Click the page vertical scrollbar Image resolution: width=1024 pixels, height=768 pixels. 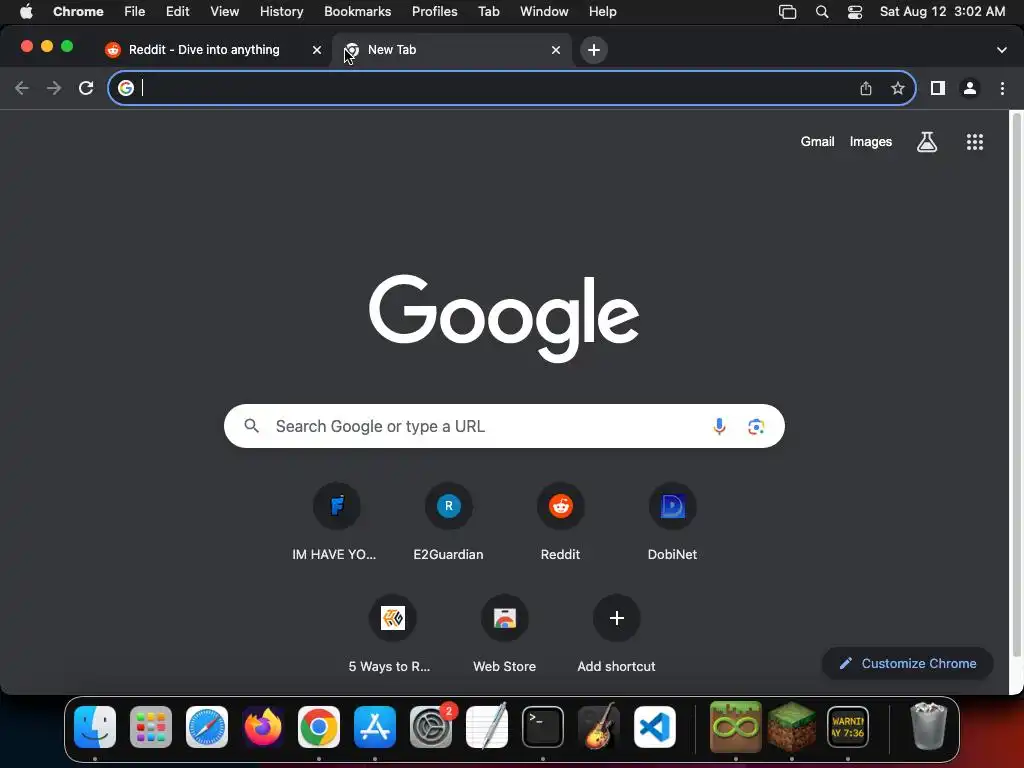1016,385
